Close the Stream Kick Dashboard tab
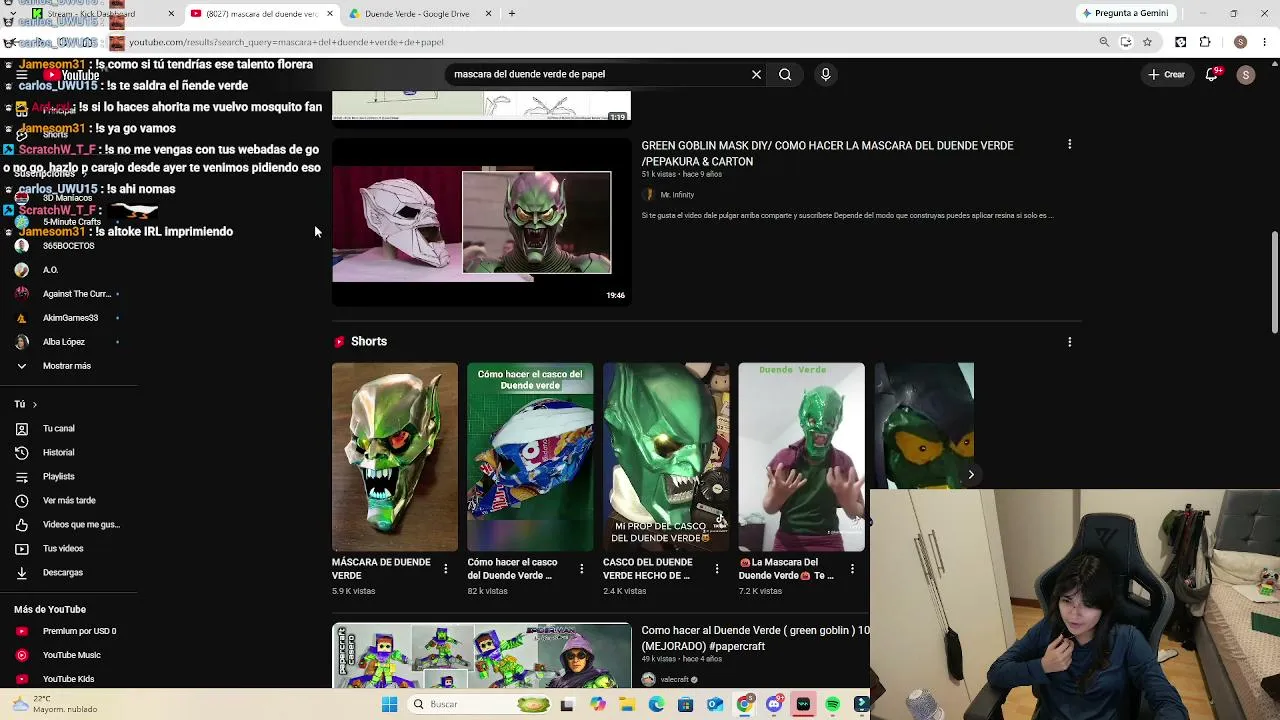The image size is (1280, 720). tap(171, 14)
